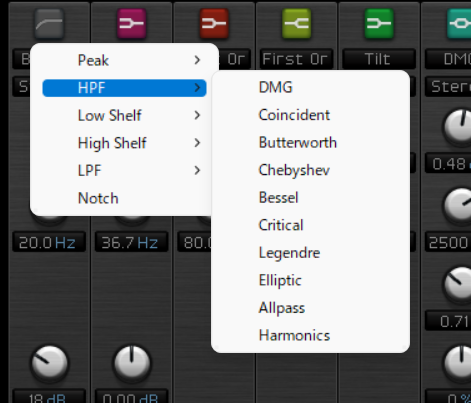Click the teal band shape icon

coord(459,23)
